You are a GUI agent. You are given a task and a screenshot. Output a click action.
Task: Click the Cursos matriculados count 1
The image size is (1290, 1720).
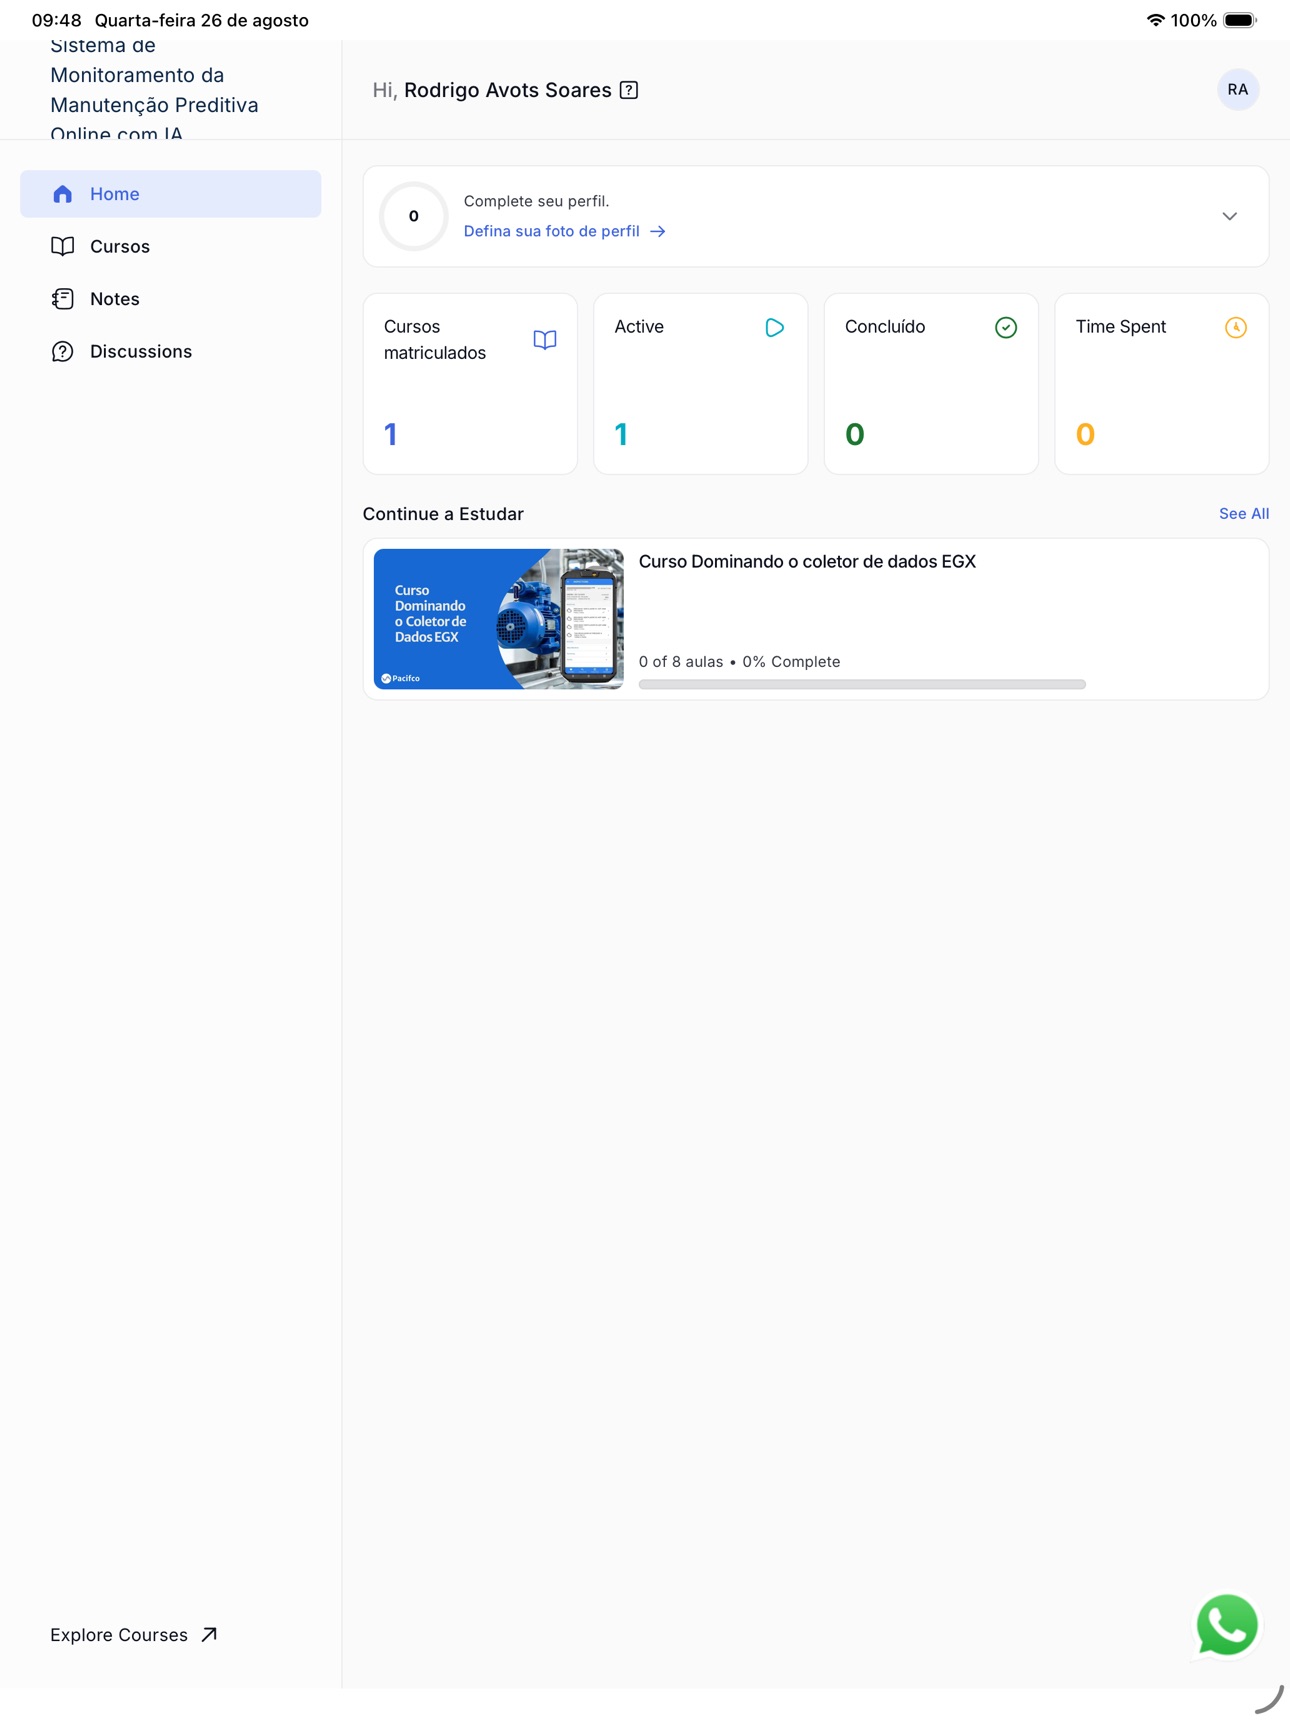tap(391, 435)
